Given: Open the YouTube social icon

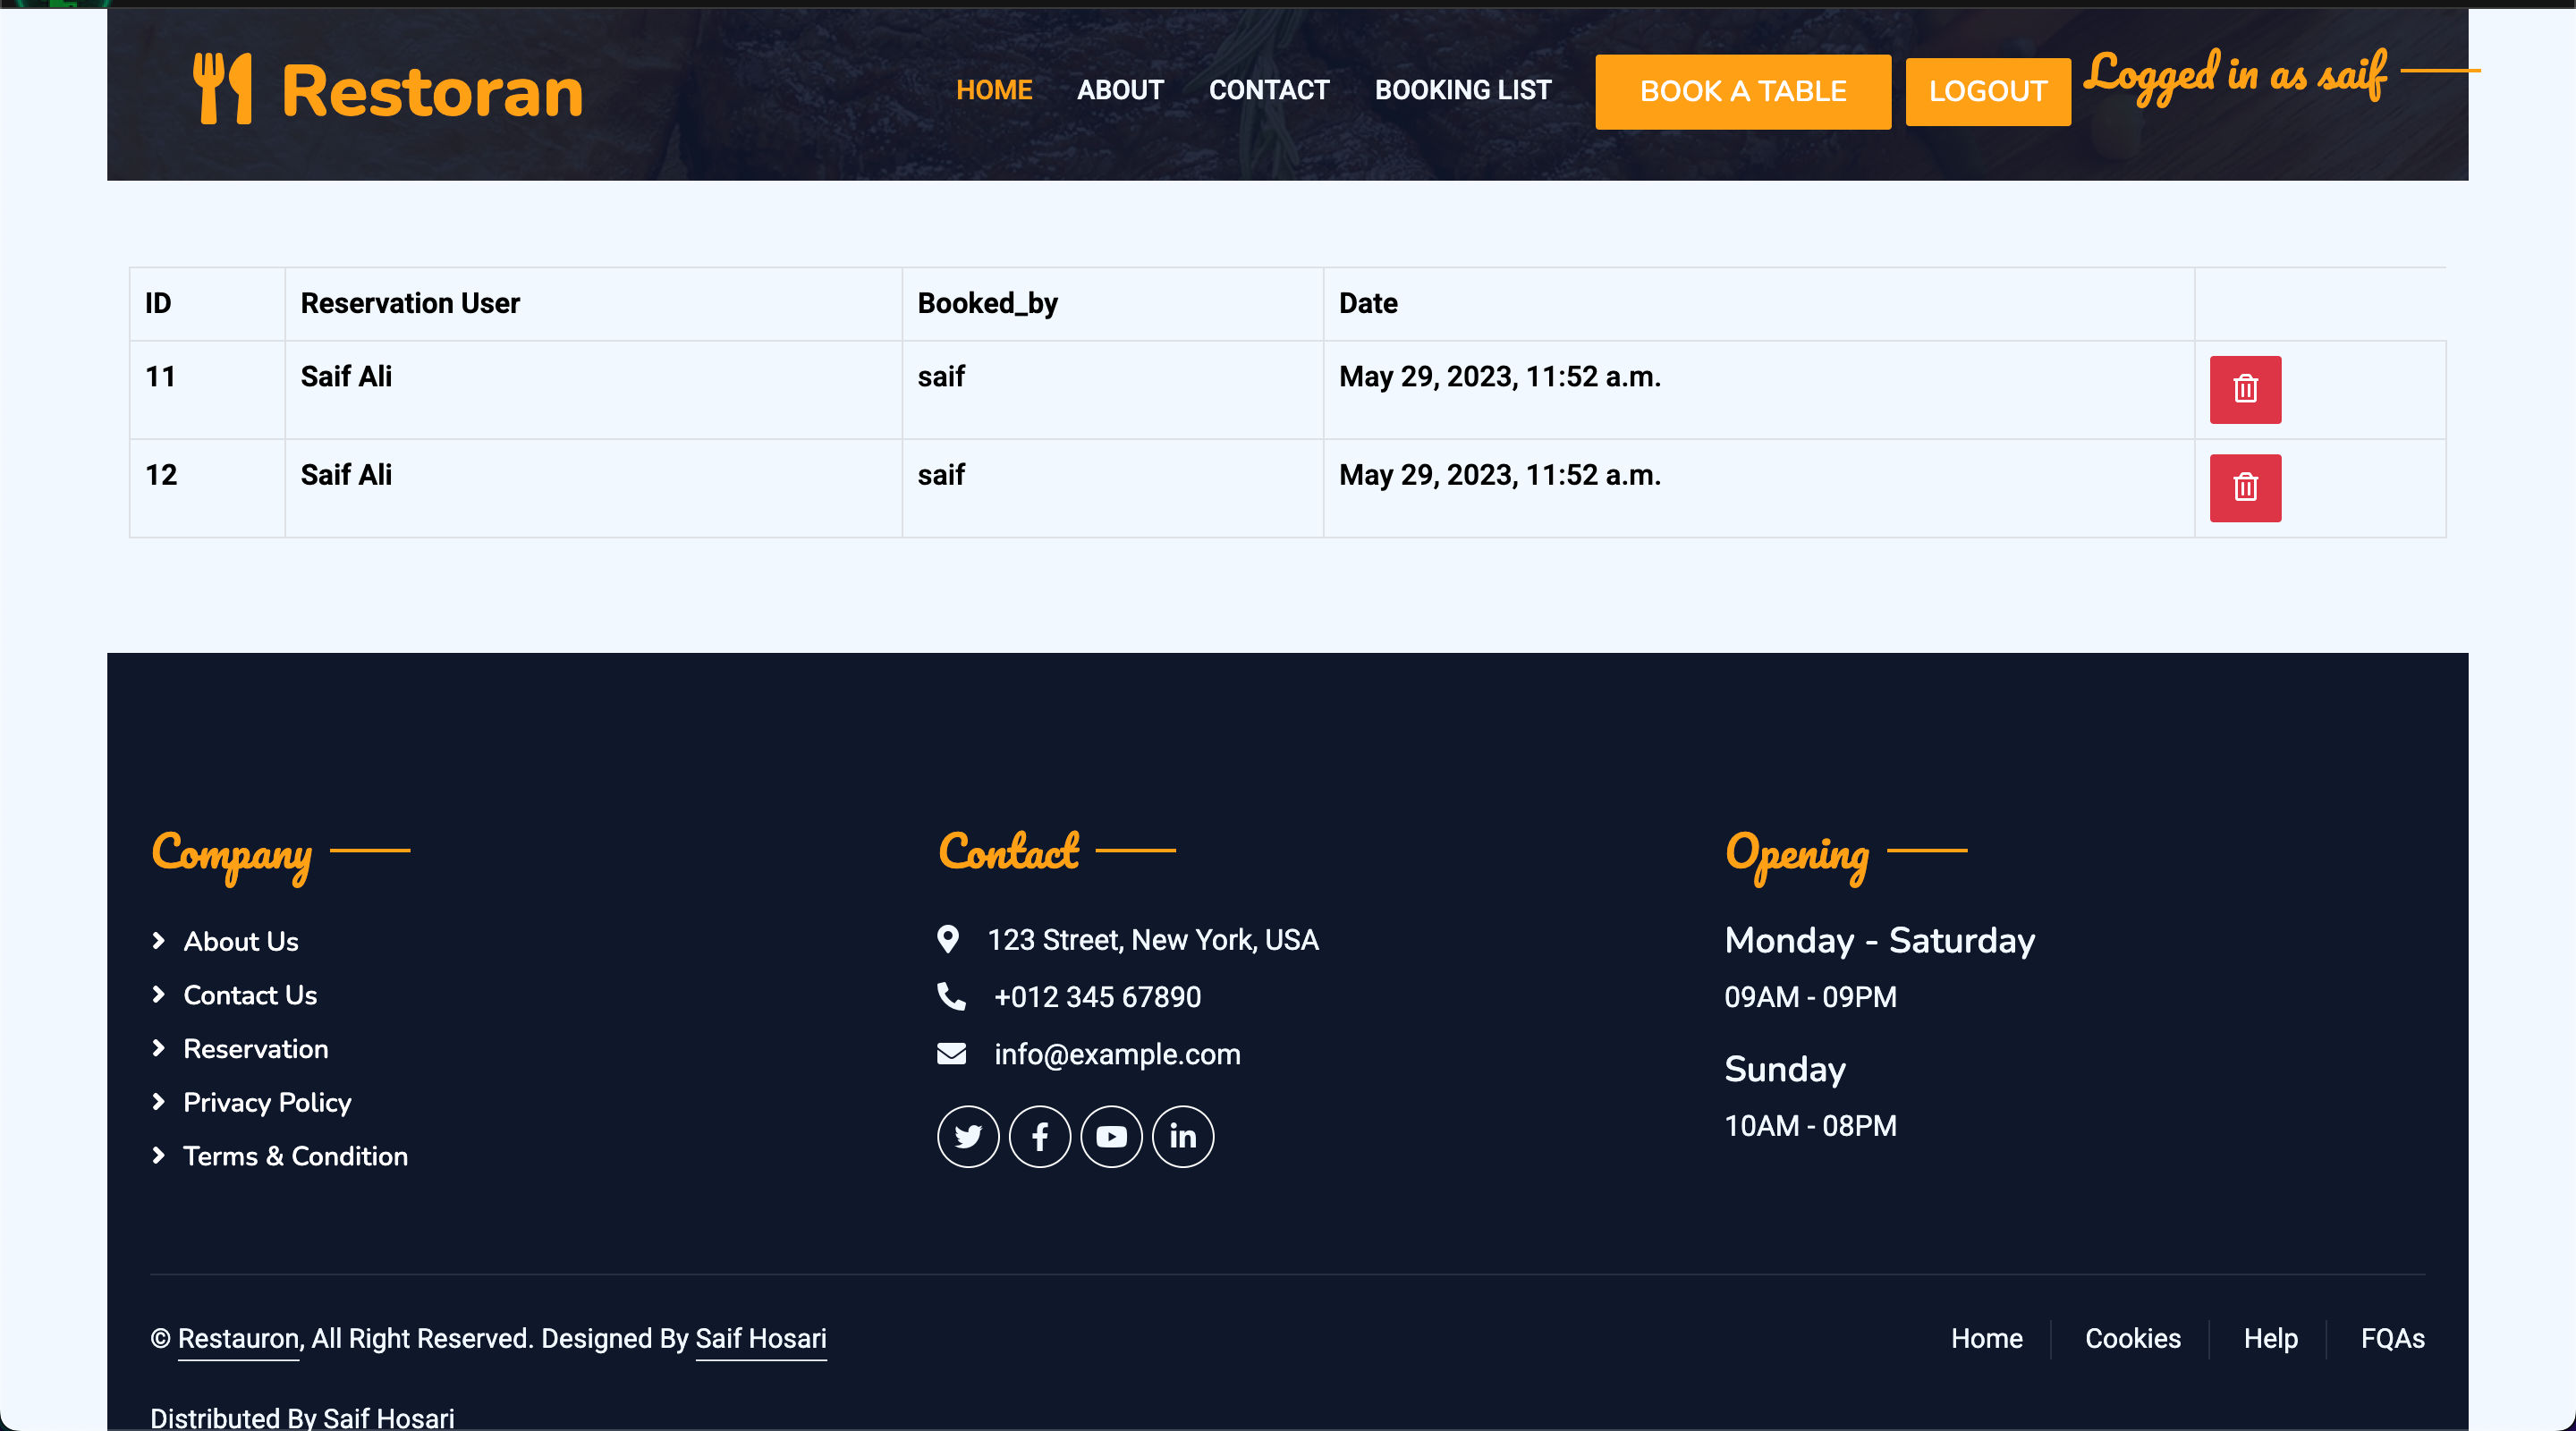Looking at the screenshot, I should (x=1111, y=1136).
